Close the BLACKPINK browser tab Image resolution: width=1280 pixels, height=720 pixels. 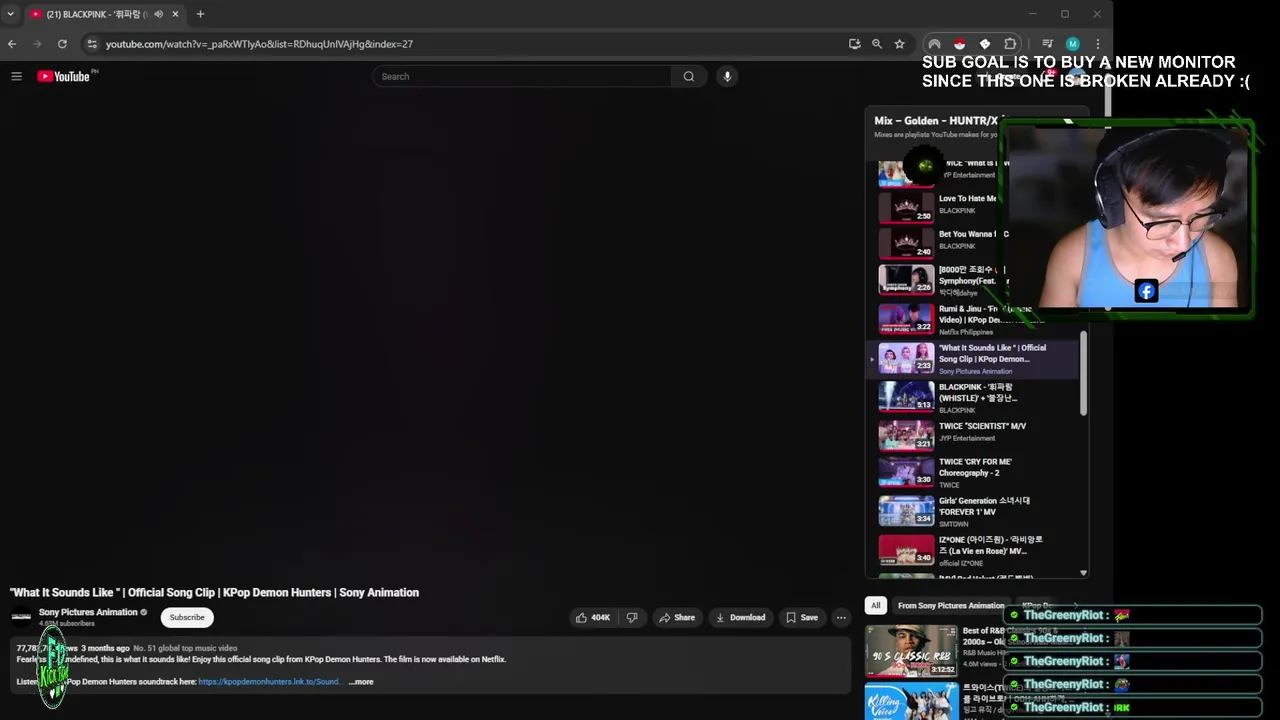(x=176, y=14)
